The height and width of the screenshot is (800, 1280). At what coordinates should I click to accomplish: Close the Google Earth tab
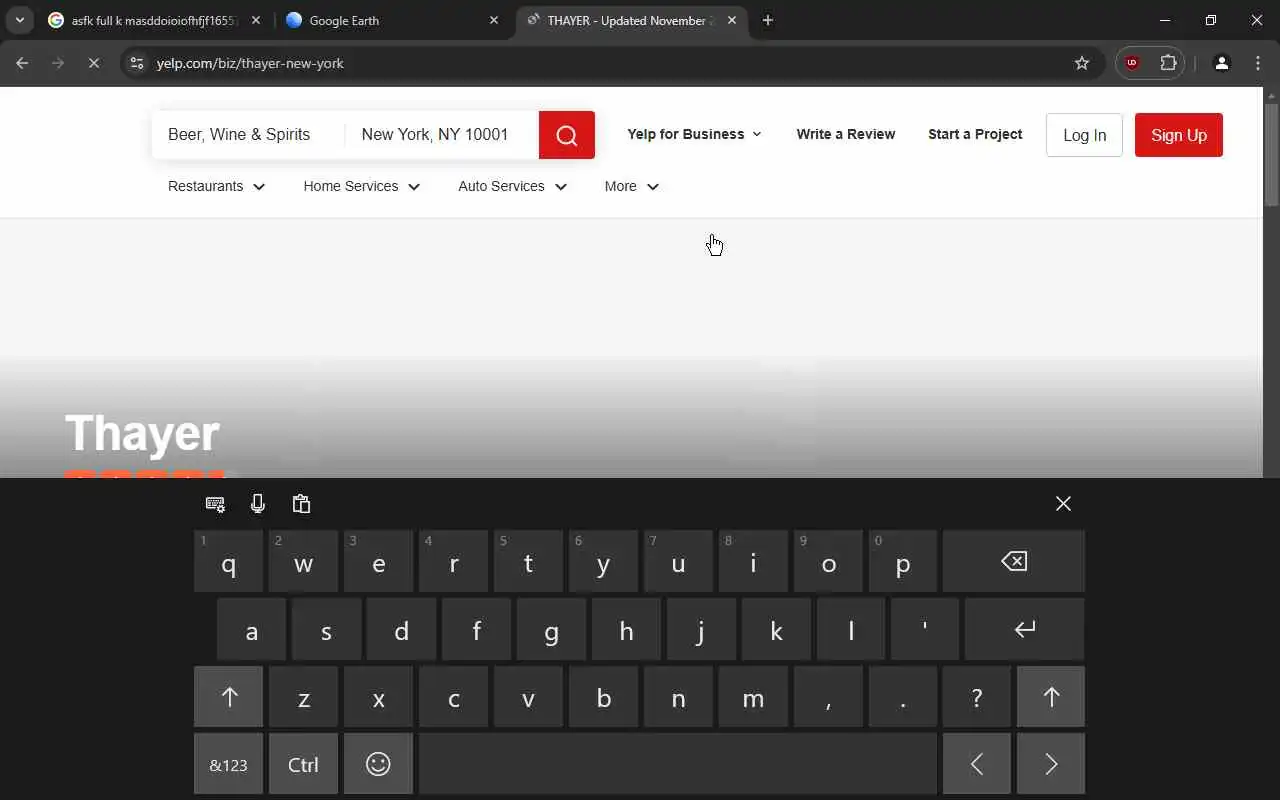point(493,20)
